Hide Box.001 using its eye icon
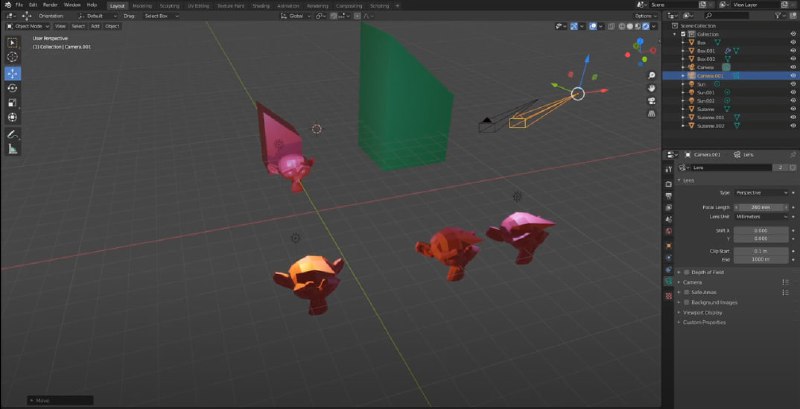Viewport: 800px width, 409px height. pyautogui.click(x=793, y=51)
